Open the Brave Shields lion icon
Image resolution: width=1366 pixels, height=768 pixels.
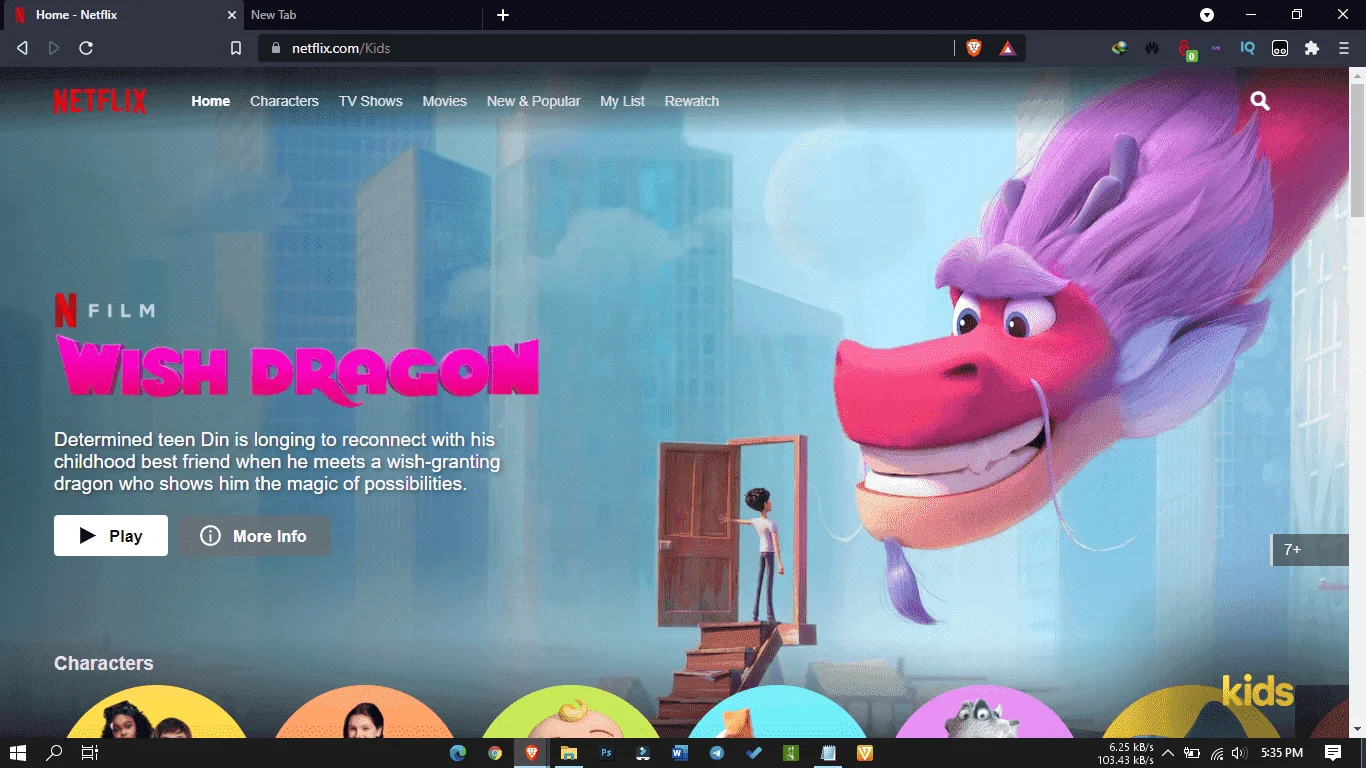[974, 48]
